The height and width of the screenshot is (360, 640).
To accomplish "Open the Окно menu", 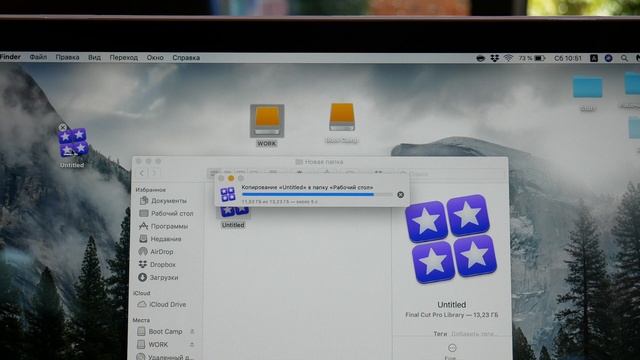I will point(155,58).
